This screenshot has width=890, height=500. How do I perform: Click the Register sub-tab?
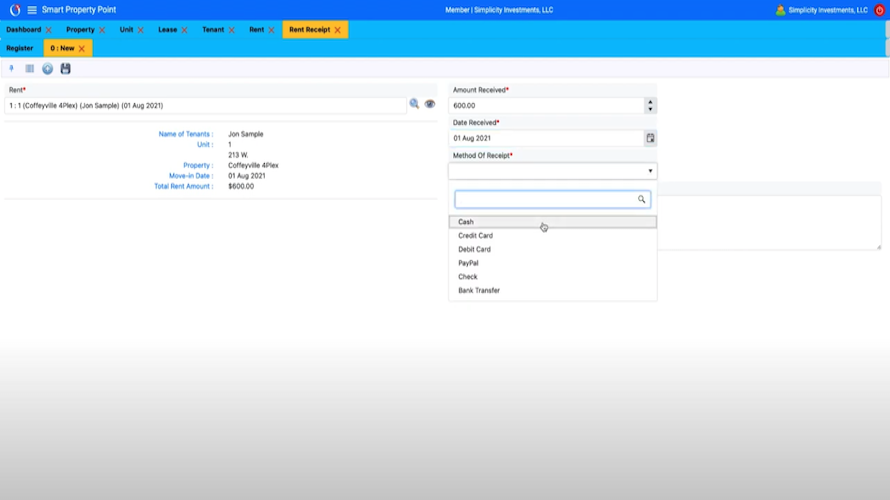point(20,48)
